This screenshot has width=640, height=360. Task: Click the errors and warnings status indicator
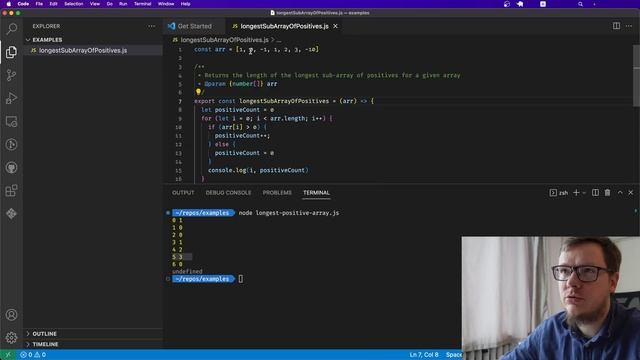point(33,355)
